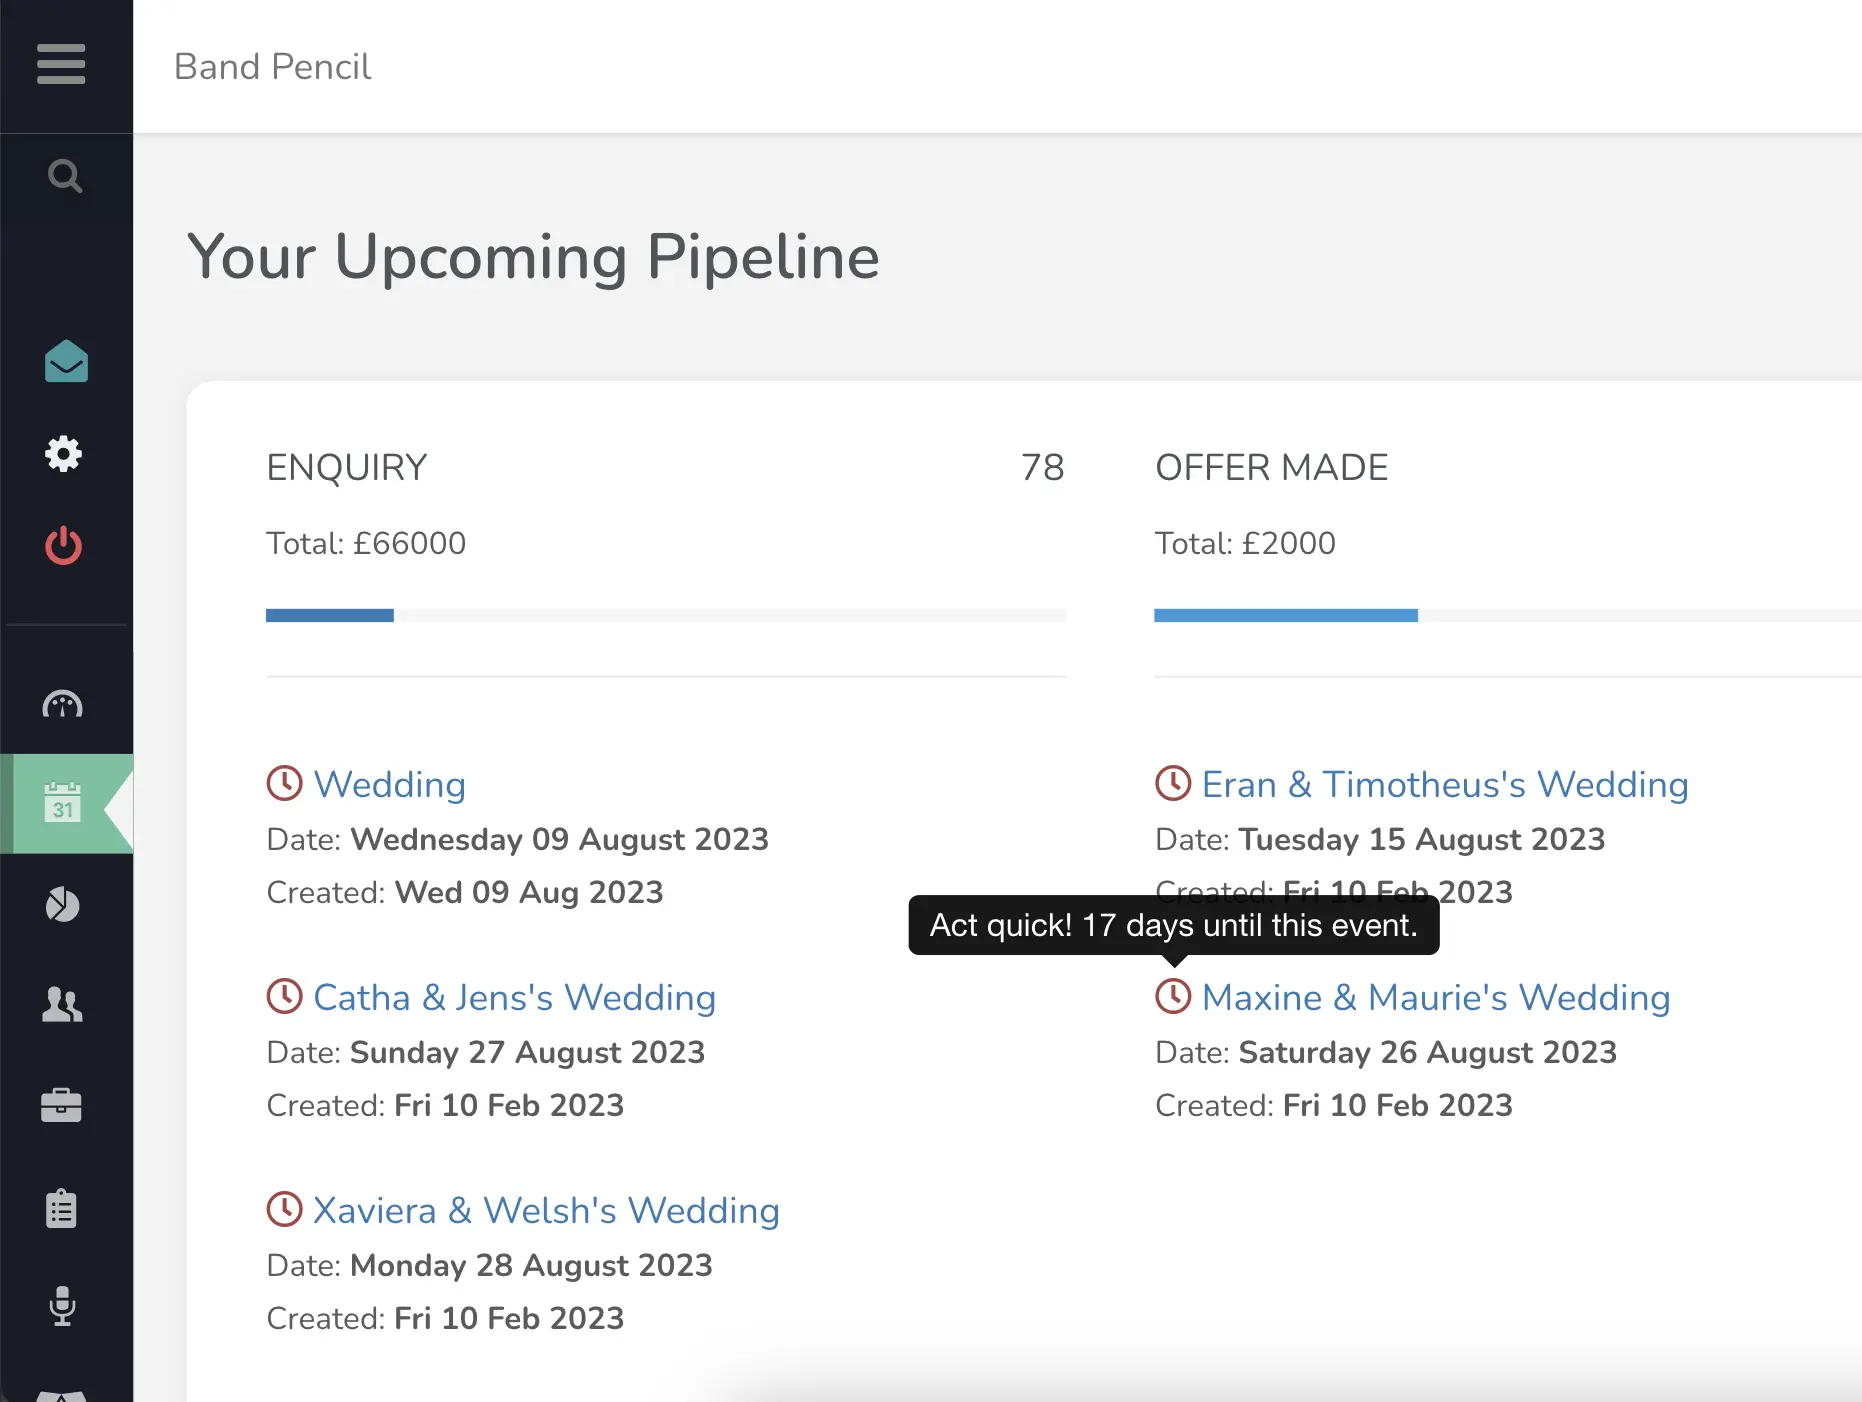Open the pie chart reports icon
Image resolution: width=1862 pixels, height=1402 pixels.
pyautogui.click(x=63, y=904)
